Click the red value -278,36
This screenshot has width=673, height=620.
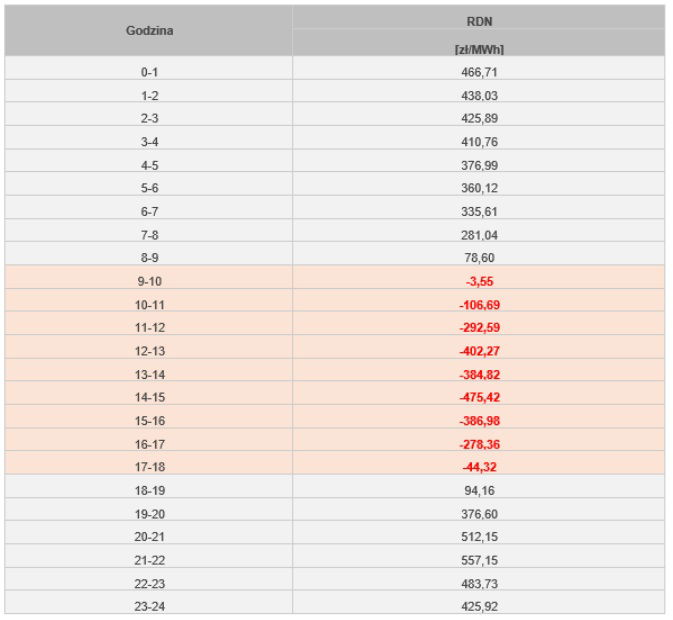point(478,443)
